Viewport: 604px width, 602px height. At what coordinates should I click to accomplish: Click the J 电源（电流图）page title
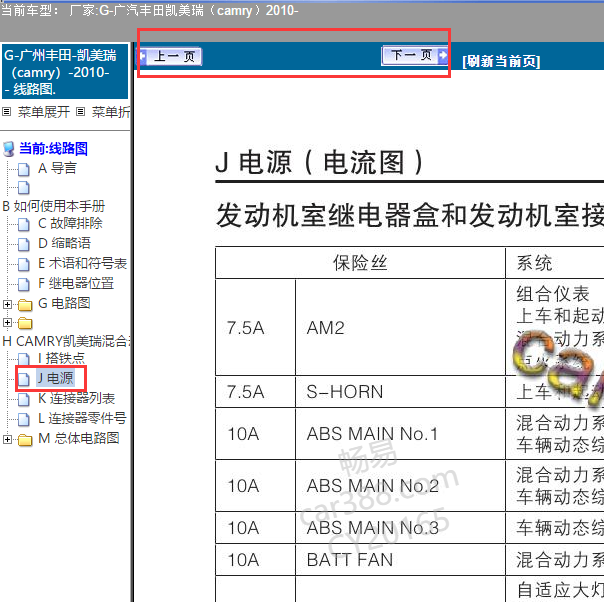pyautogui.click(x=319, y=163)
